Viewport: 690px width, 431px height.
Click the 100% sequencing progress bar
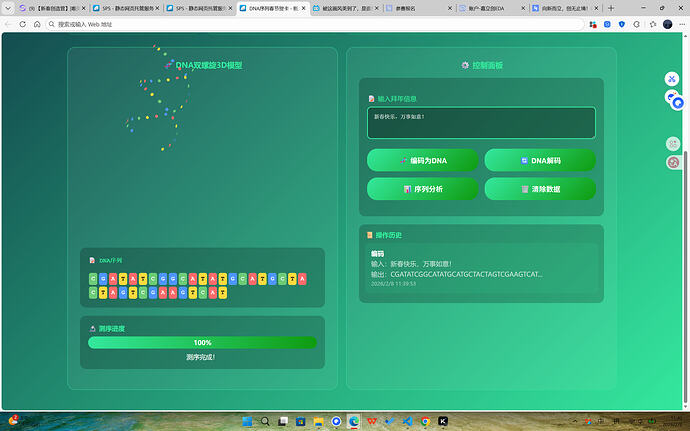point(202,343)
